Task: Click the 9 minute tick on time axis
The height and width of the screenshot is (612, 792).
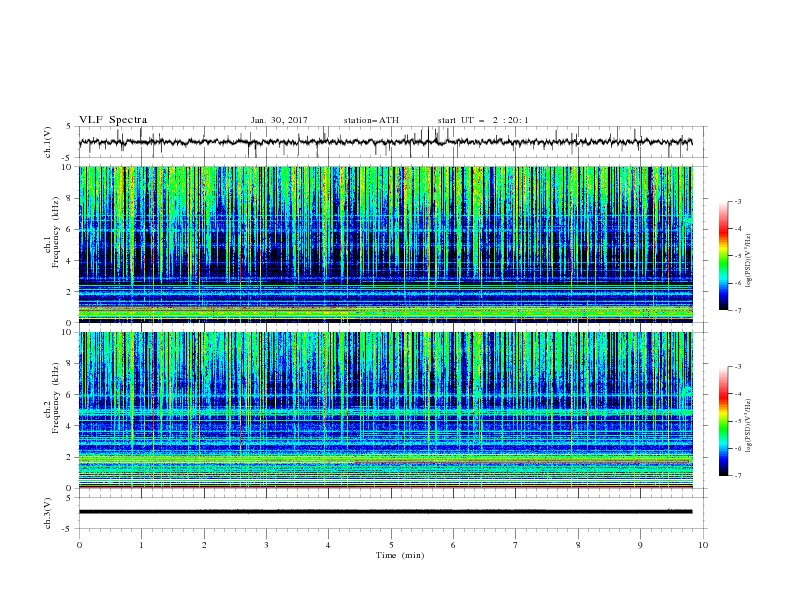Action: click(640, 545)
